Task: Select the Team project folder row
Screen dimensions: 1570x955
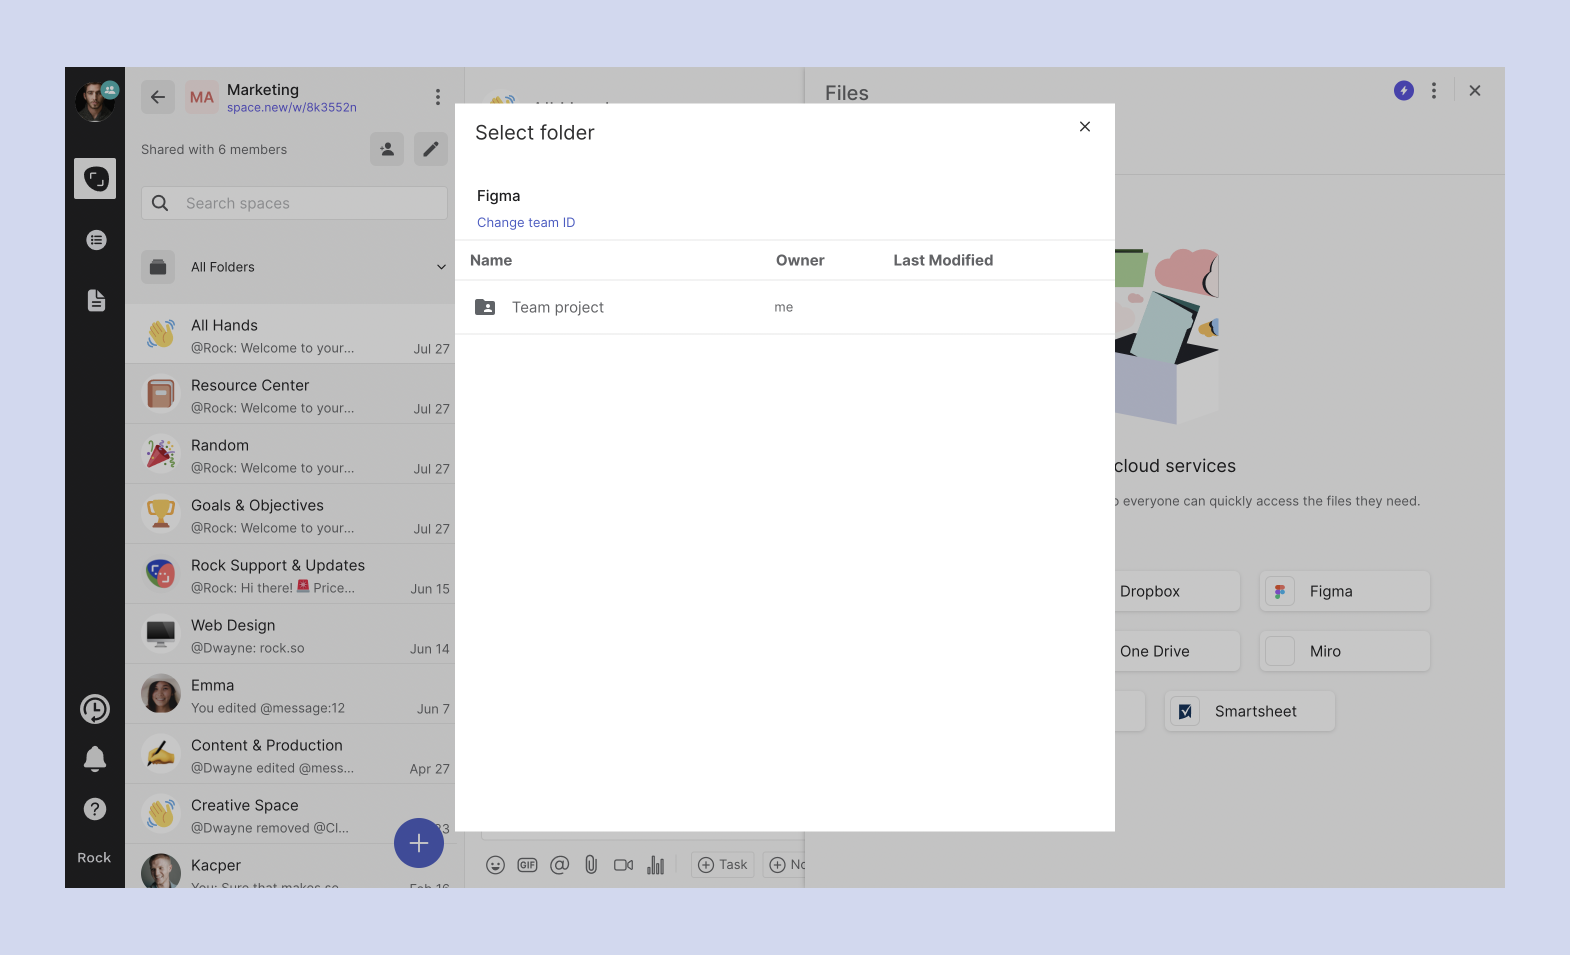Action: 785,307
